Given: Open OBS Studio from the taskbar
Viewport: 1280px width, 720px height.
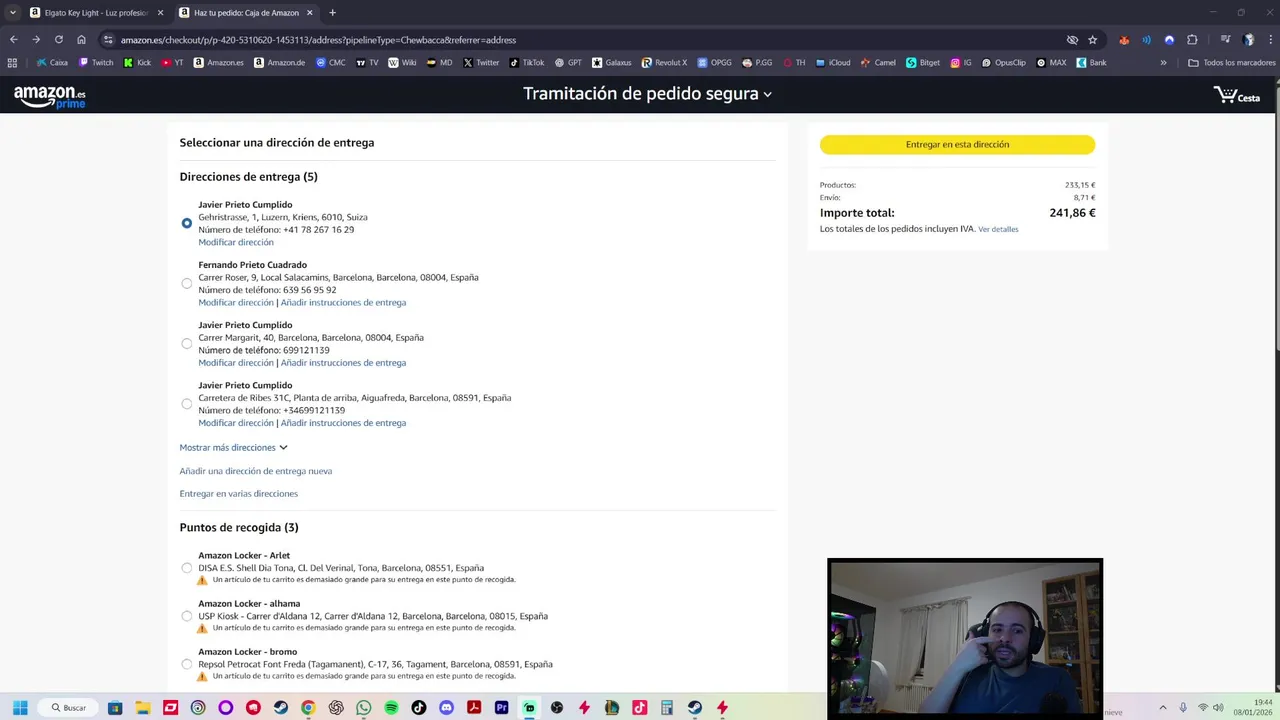Looking at the screenshot, I should [557, 708].
